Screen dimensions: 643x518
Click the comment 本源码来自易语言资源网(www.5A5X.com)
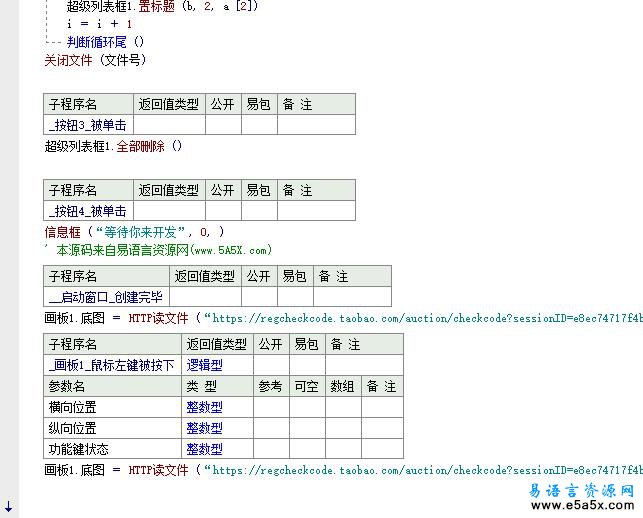tap(164, 250)
